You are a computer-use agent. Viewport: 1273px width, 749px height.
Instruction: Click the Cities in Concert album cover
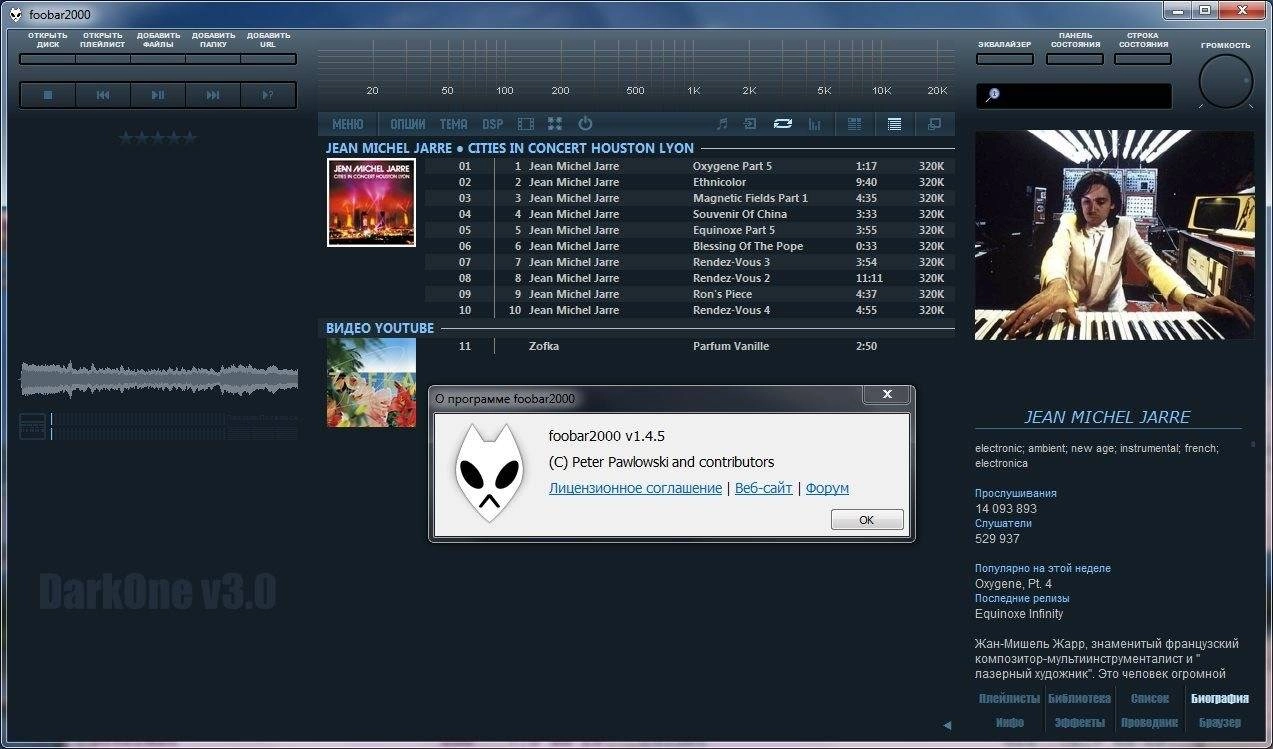click(371, 202)
